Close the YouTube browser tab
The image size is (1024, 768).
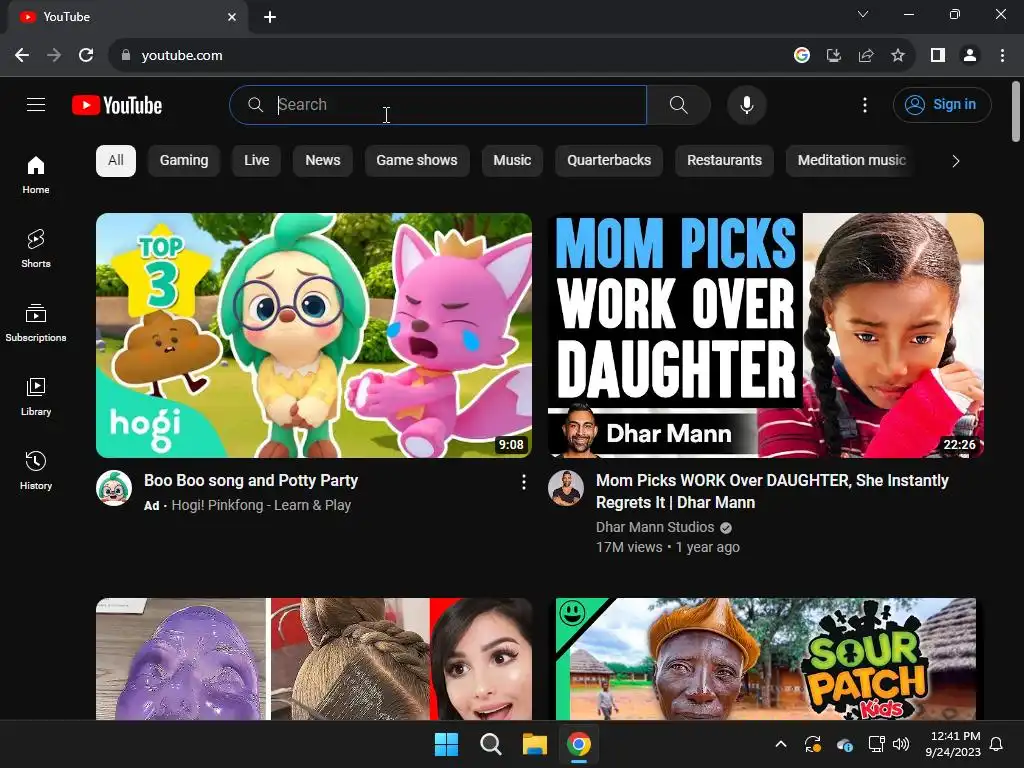[232, 17]
